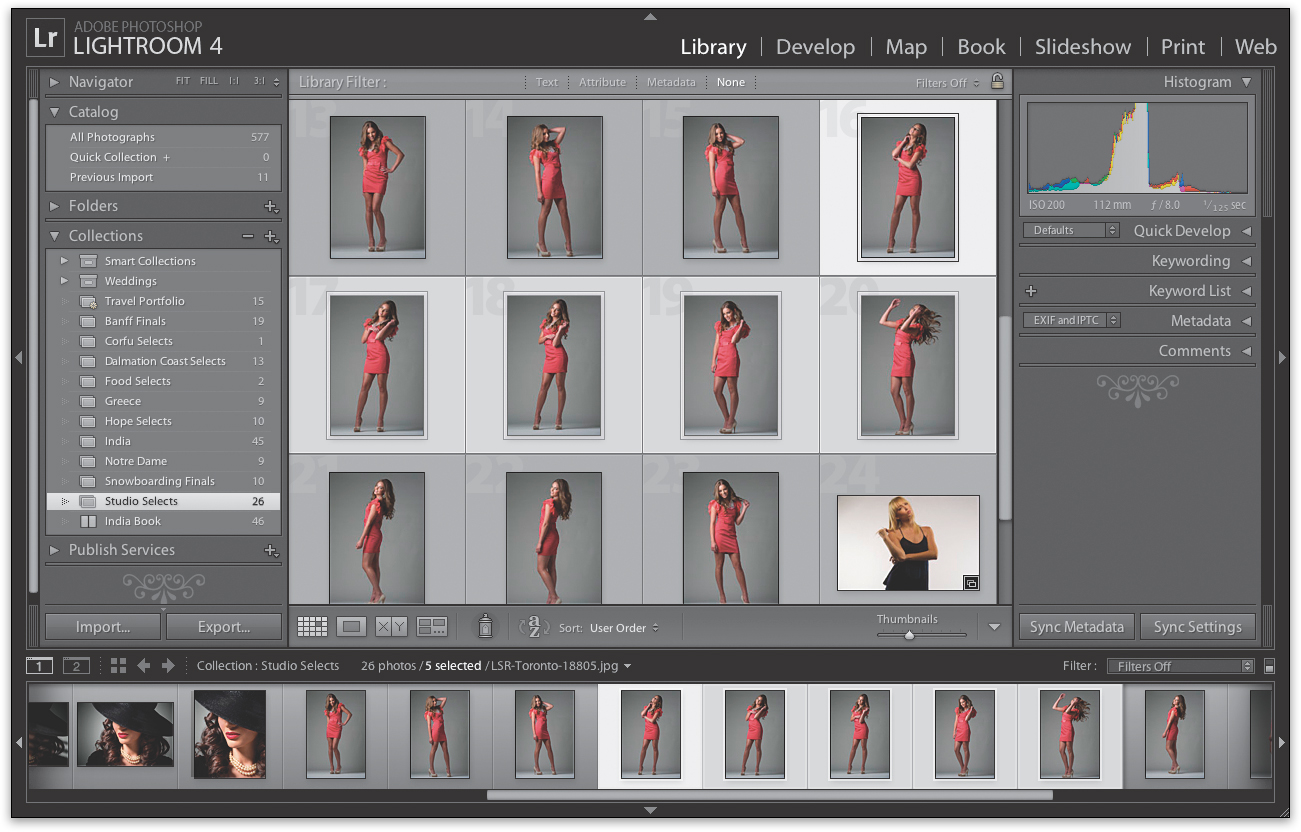Image resolution: width=1301 pixels, height=832 pixels.
Task: Click the filmstrip grid shortcut icon
Action: [118, 666]
